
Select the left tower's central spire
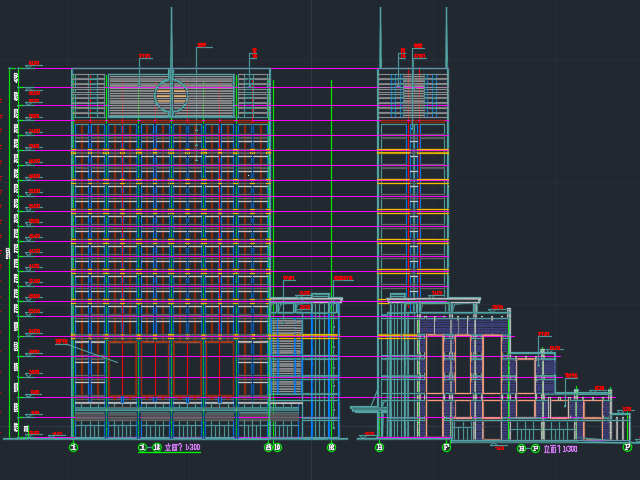[171, 35]
